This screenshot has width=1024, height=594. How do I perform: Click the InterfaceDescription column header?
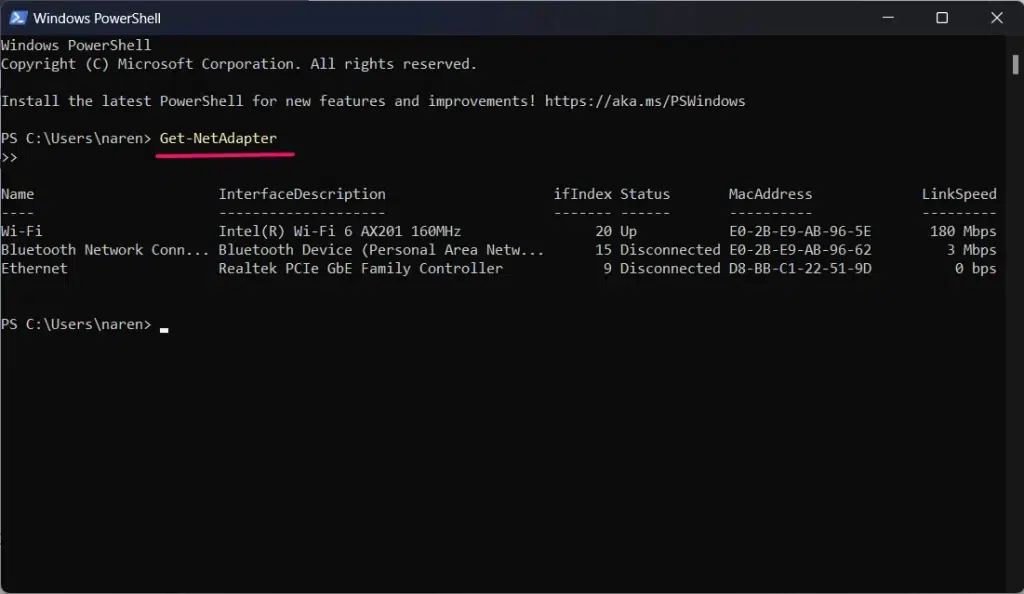(x=302, y=194)
